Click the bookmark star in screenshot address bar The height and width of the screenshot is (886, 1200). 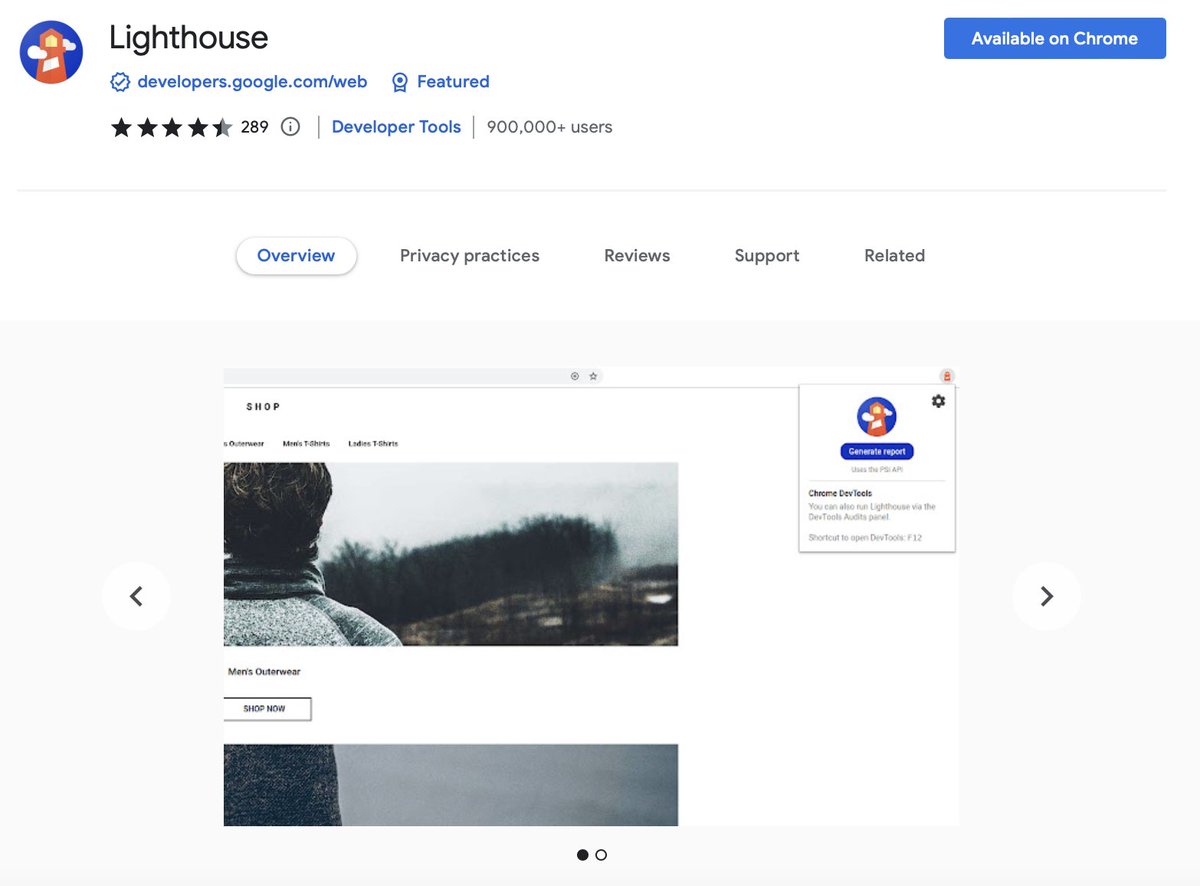coord(593,377)
